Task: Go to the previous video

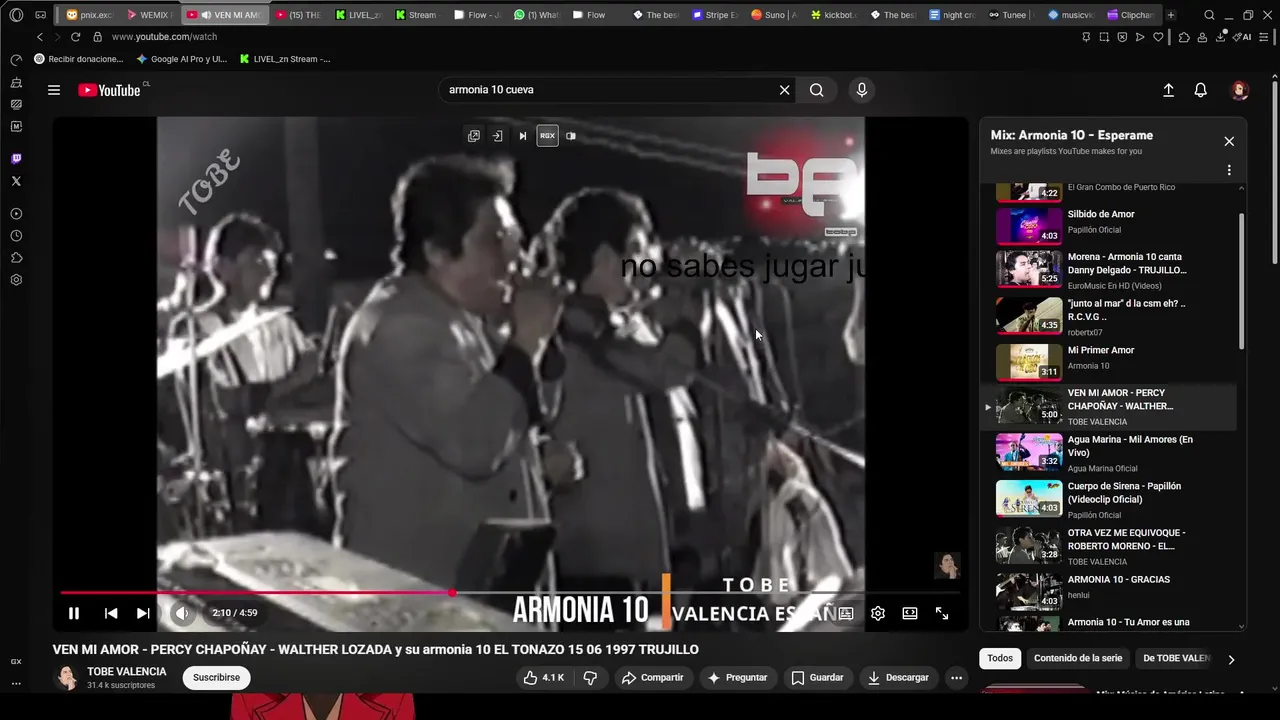Action: (111, 613)
